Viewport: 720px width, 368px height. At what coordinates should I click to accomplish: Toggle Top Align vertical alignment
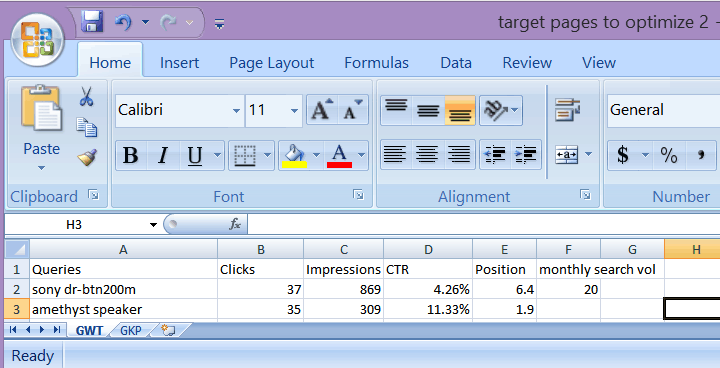(396, 110)
